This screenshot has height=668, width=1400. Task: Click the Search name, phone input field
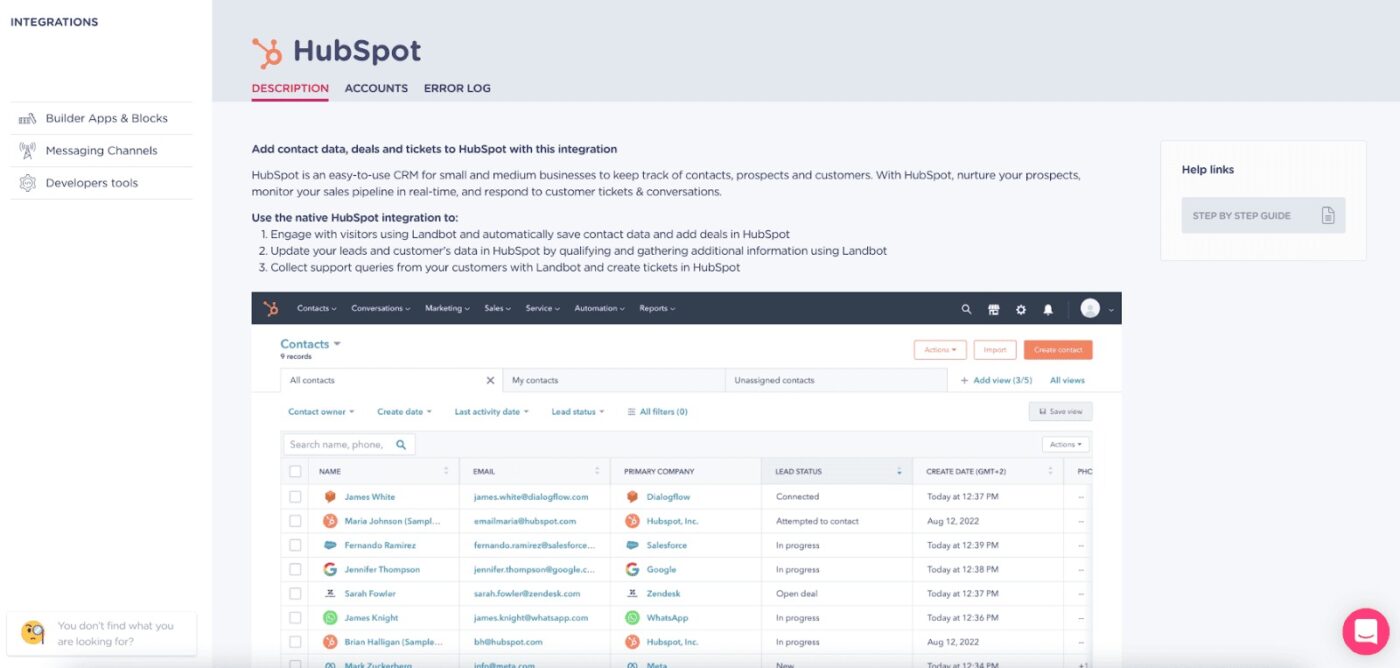[x=338, y=445]
